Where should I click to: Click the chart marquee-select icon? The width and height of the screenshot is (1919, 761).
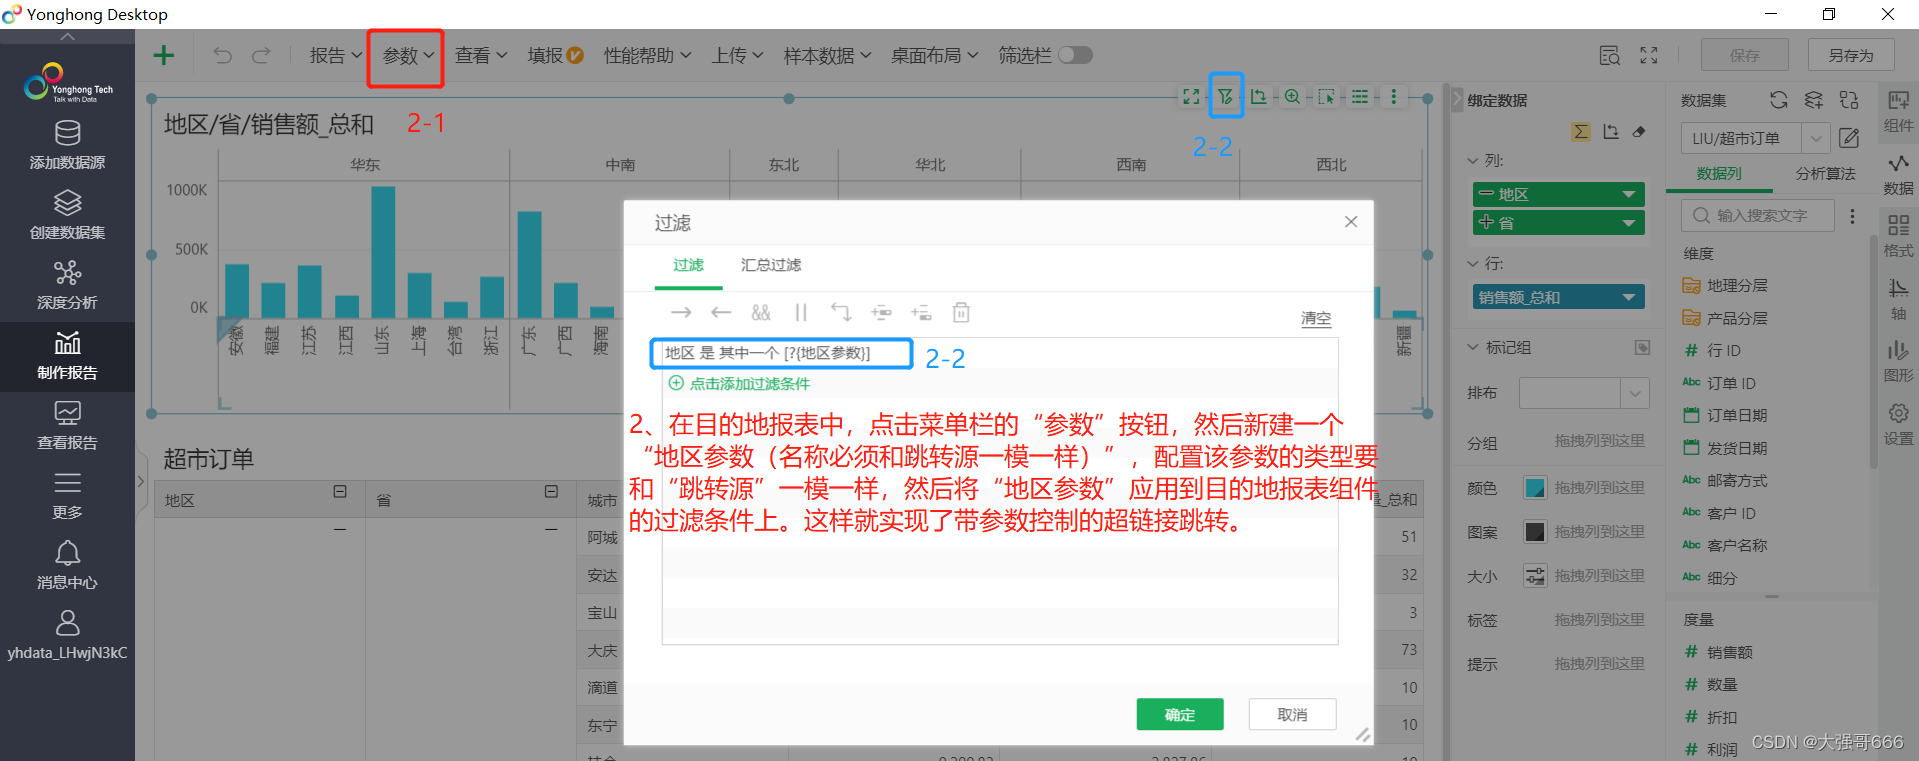coord(1327,97)
